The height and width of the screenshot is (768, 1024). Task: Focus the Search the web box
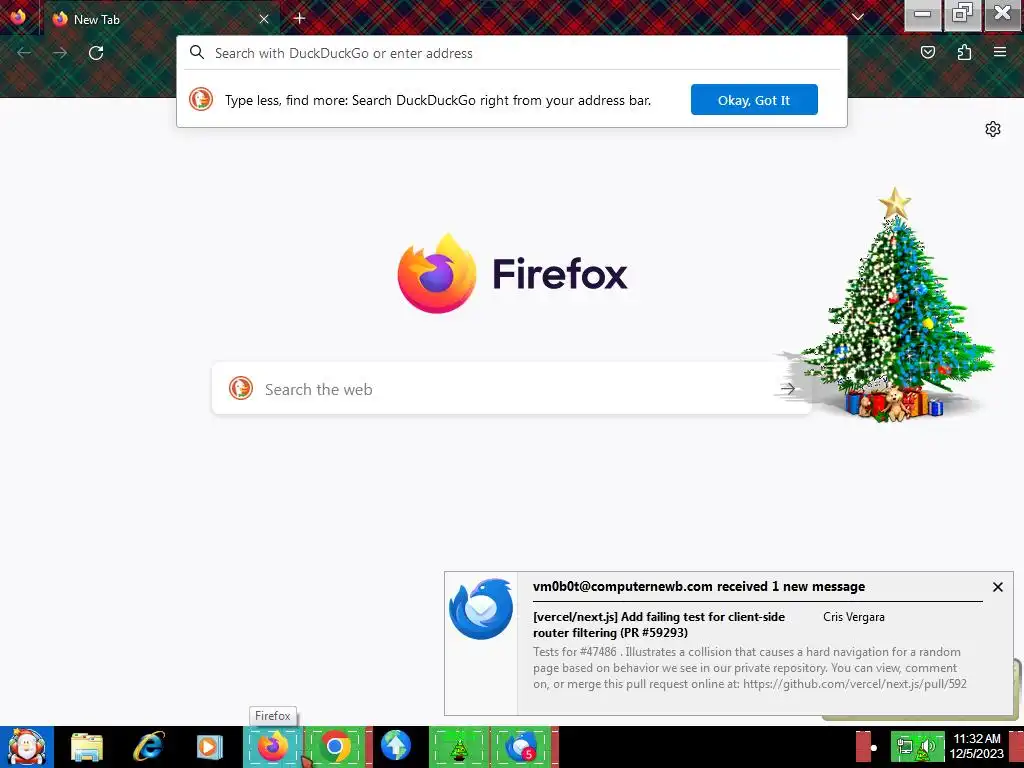(511, 389)
